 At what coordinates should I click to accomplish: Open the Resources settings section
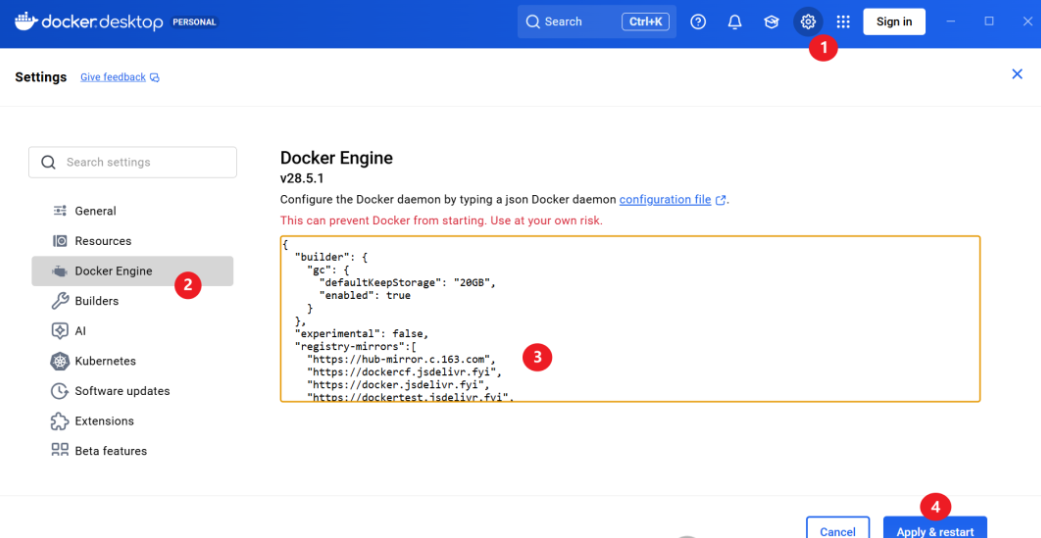[132, 240]
